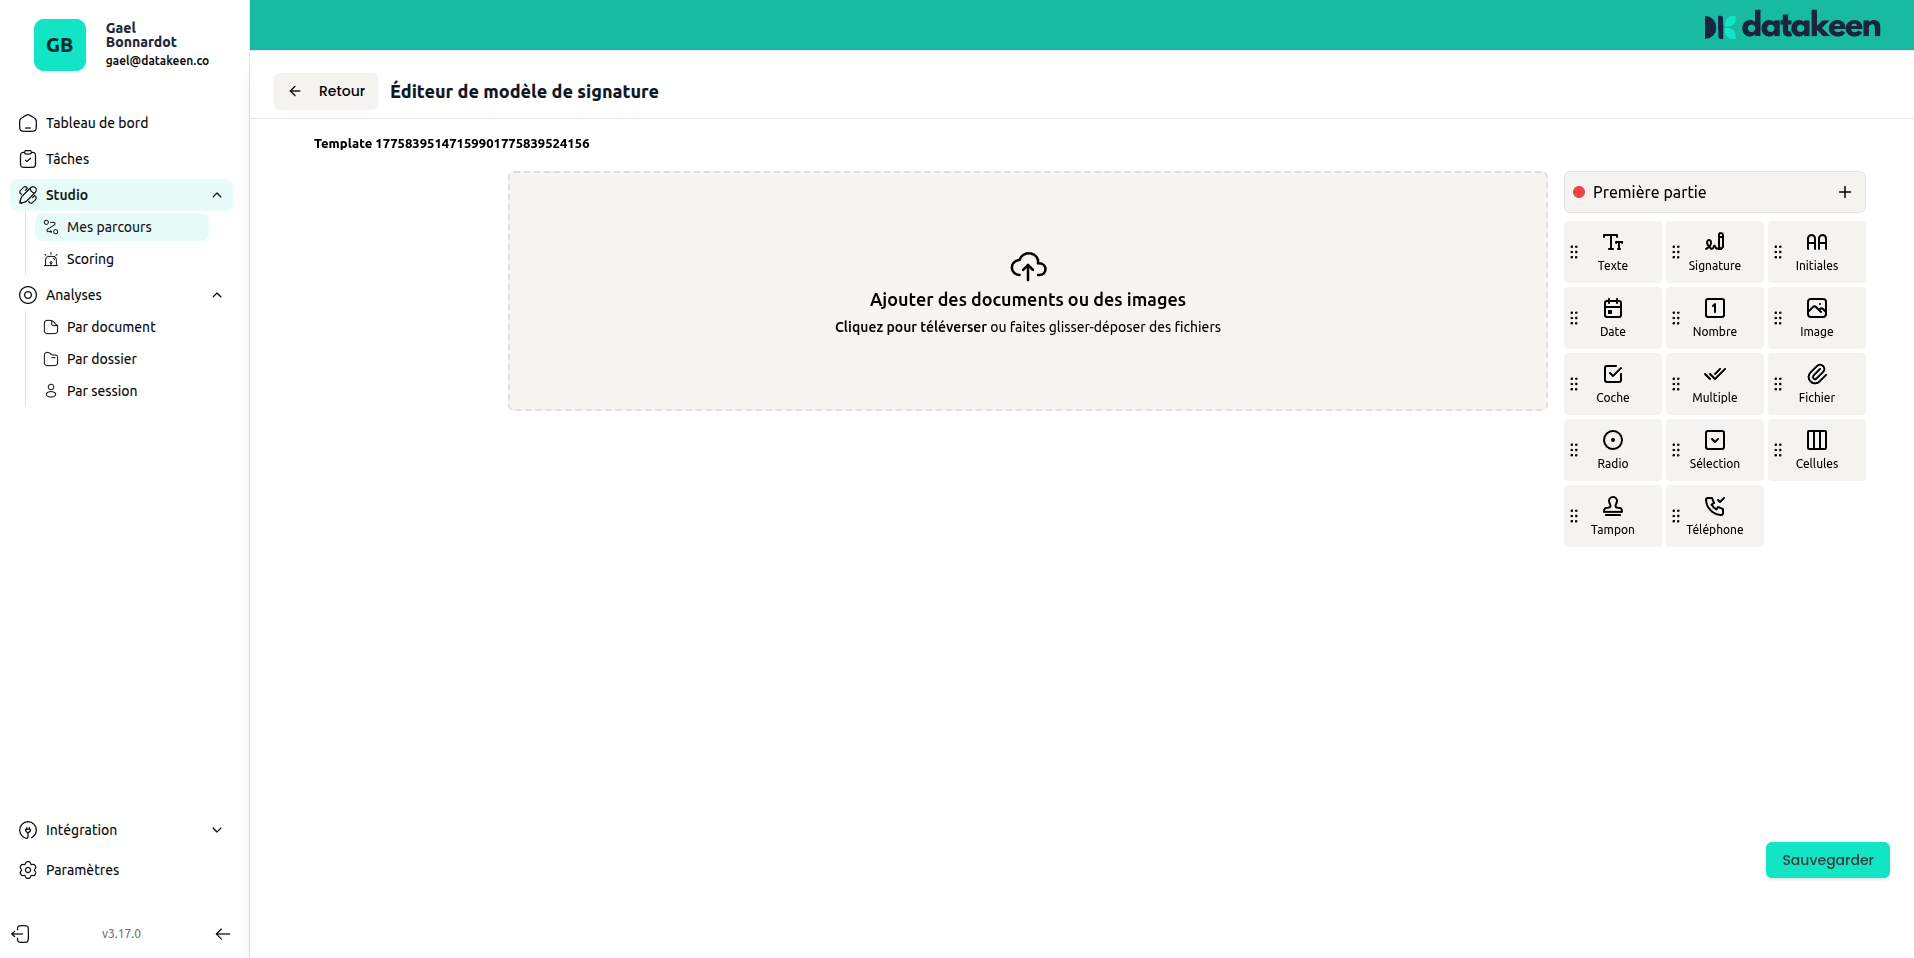
Task: Select the Initiales field tool
Action: point(1815,250)
